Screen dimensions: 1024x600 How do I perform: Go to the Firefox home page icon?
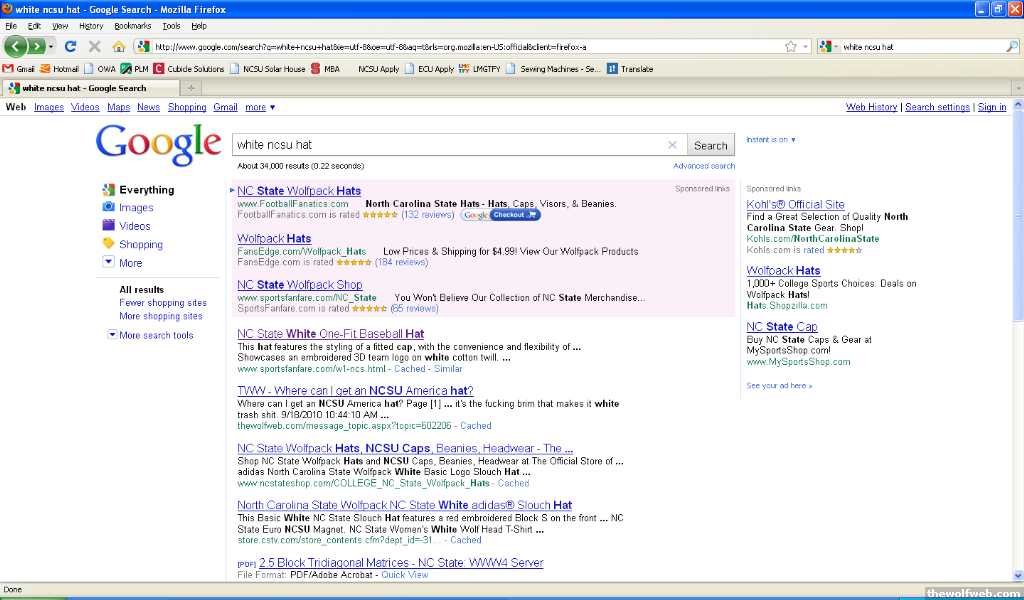coord(119,46)
